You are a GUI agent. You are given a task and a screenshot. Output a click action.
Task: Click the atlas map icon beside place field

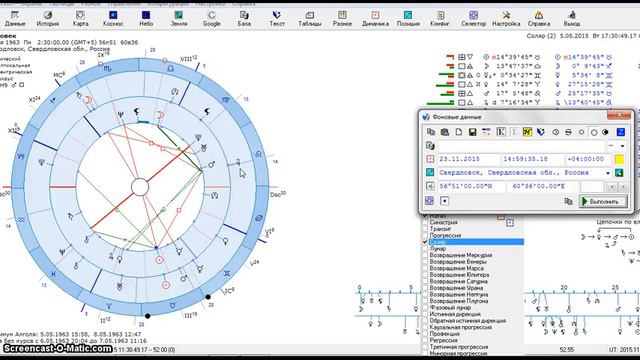click(619, 173)
